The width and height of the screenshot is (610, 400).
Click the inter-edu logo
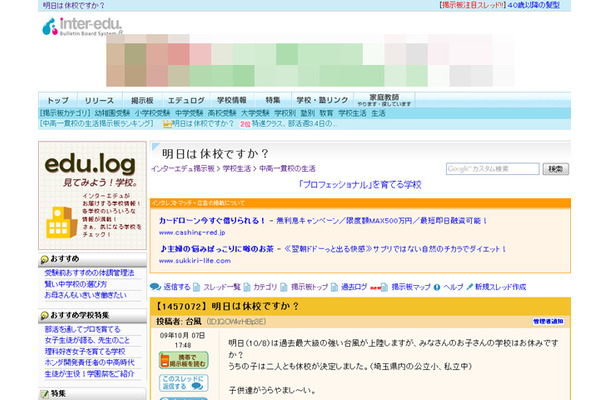[x=82, y=26]
